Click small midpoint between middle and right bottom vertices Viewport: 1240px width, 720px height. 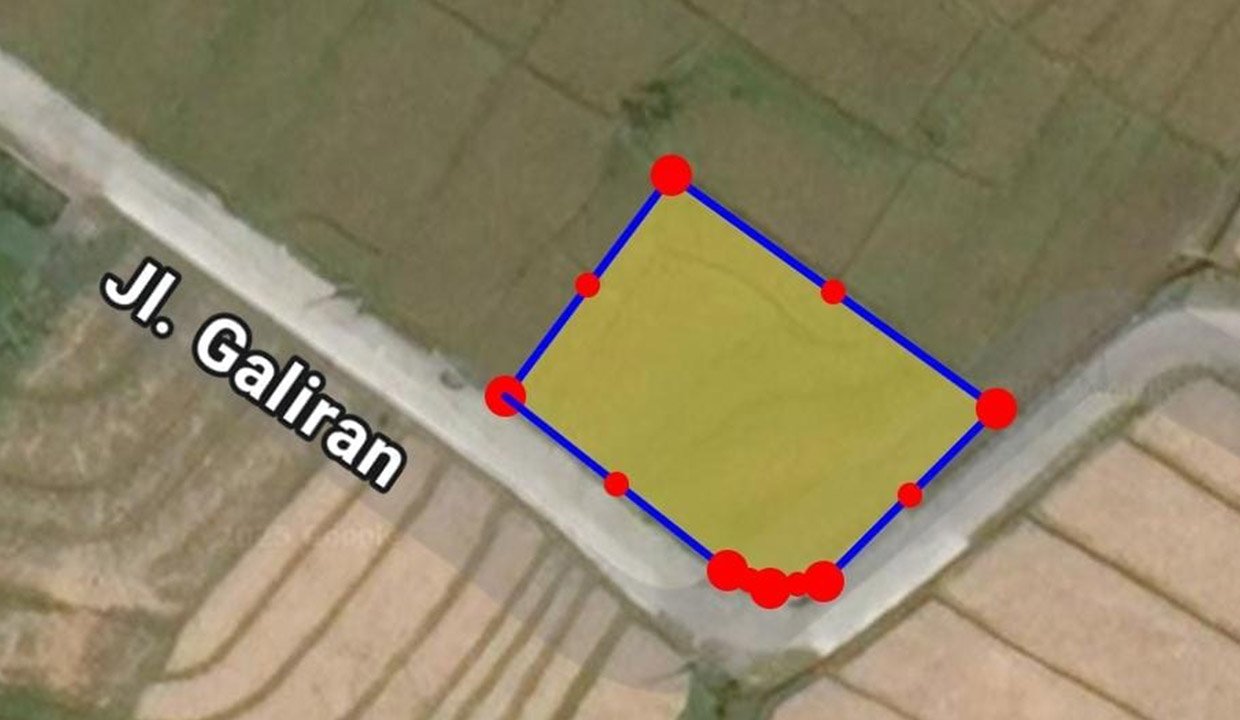[797, 584]
